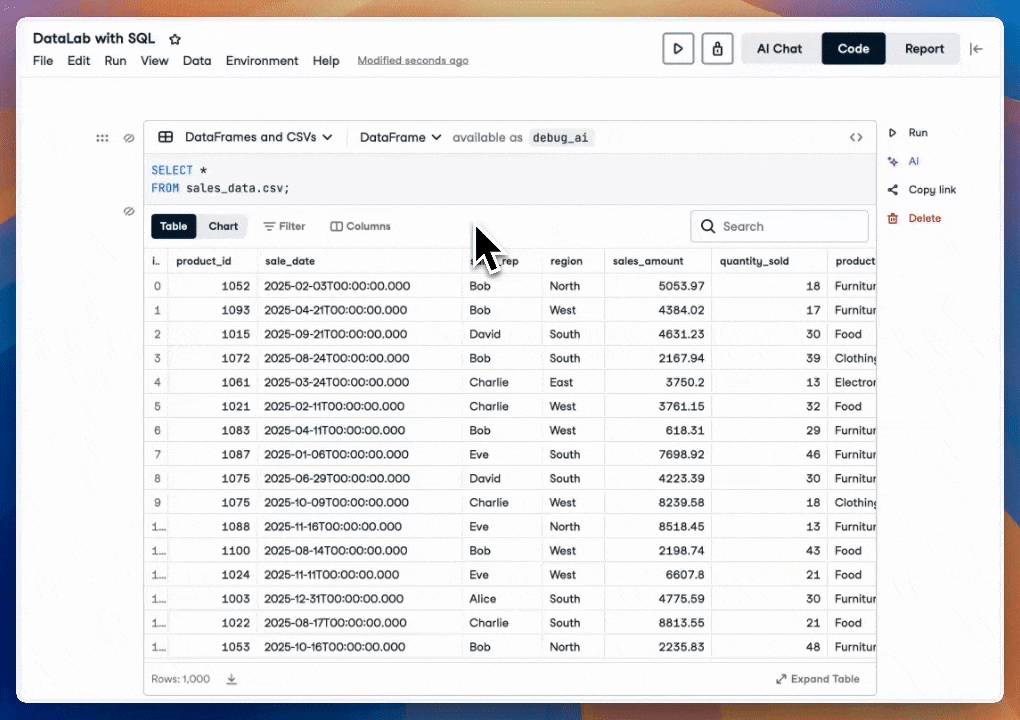
Task: Collapse the right sidebar panel arrow
Action: (x=976, y=49)
